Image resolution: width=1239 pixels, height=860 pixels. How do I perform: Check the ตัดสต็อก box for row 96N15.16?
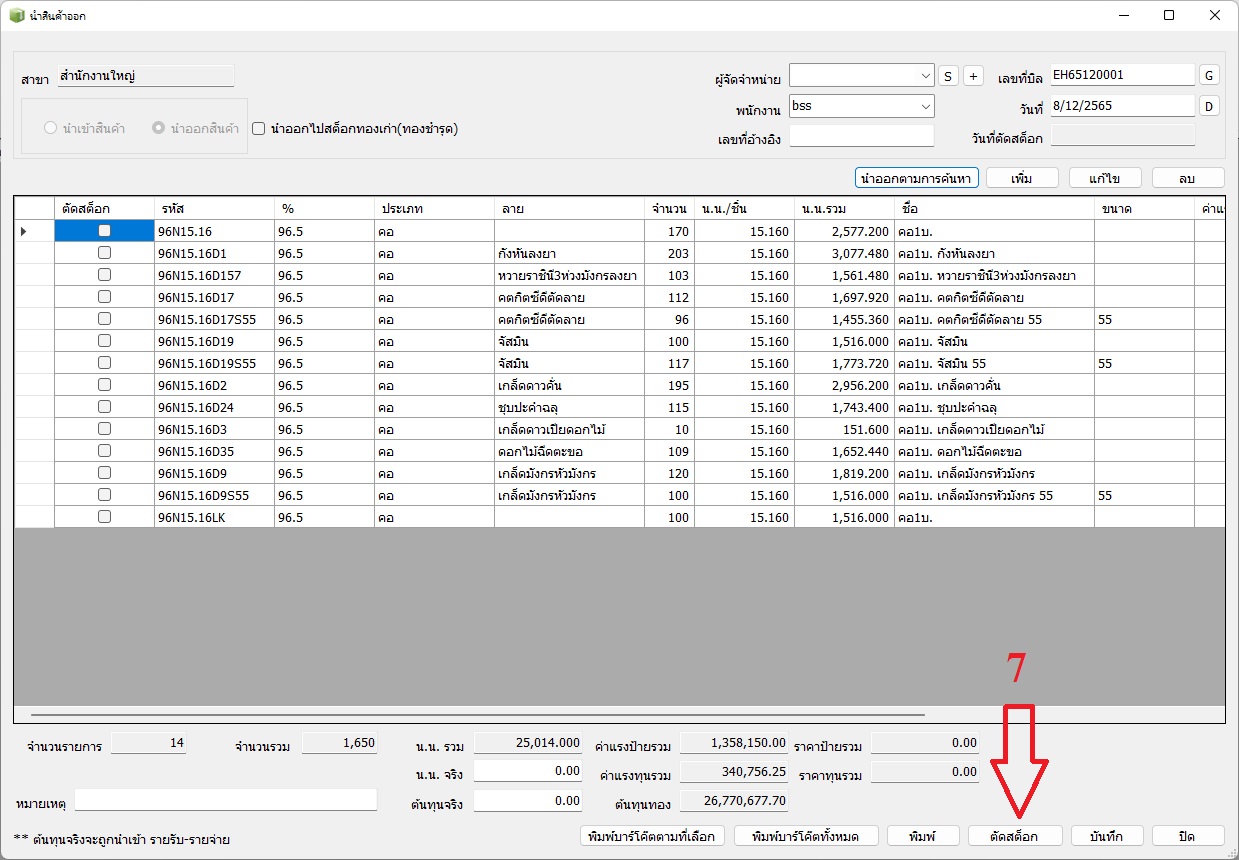(104, 231)
